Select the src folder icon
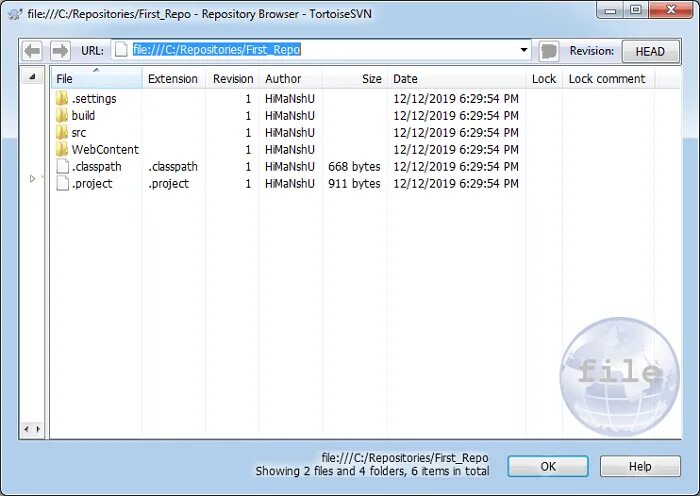Image resolution: width=700 pixels, height=496 pixels. tap(62, 132)
